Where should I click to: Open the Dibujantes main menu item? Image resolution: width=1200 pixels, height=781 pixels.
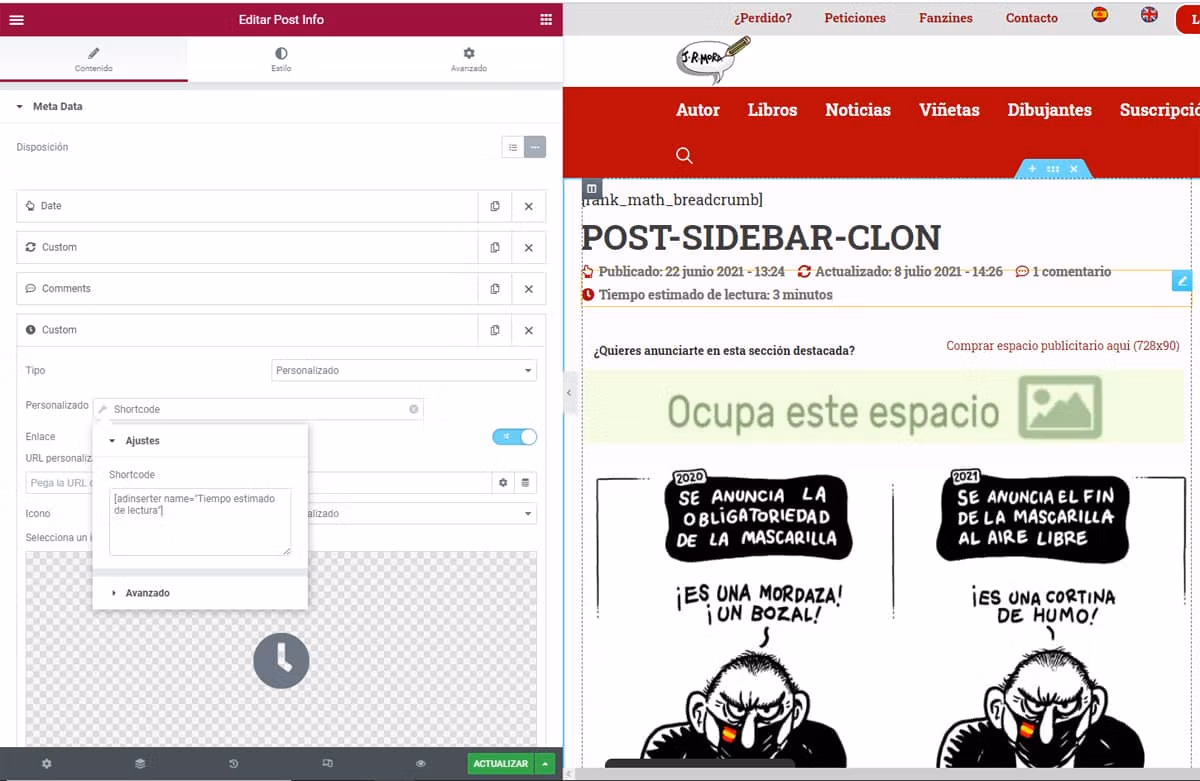[1049, 110]
